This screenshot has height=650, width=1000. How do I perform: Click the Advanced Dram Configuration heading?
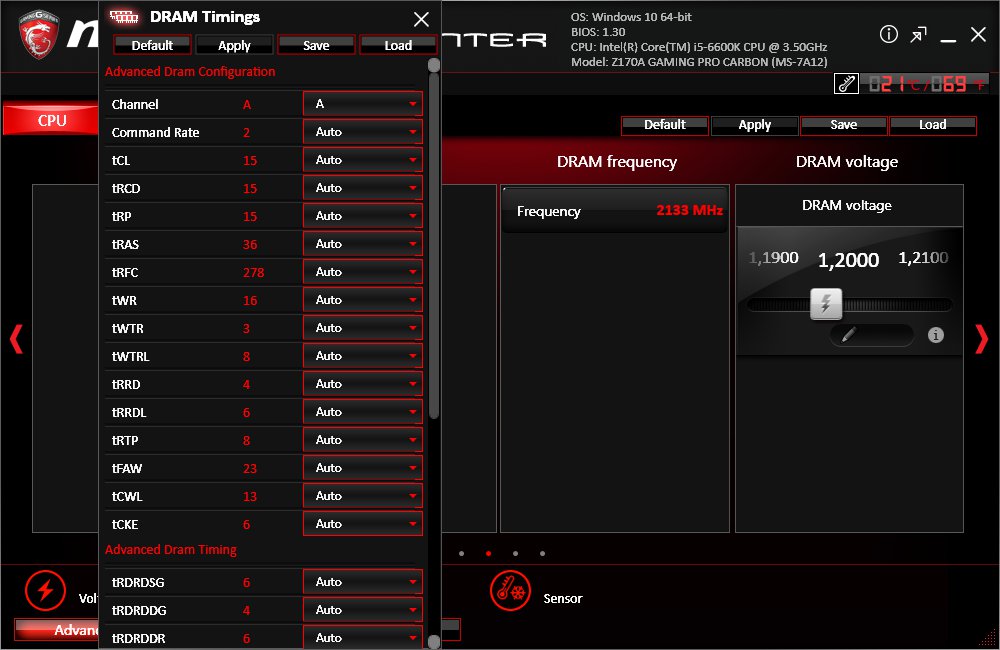click(x=190, y=71)
